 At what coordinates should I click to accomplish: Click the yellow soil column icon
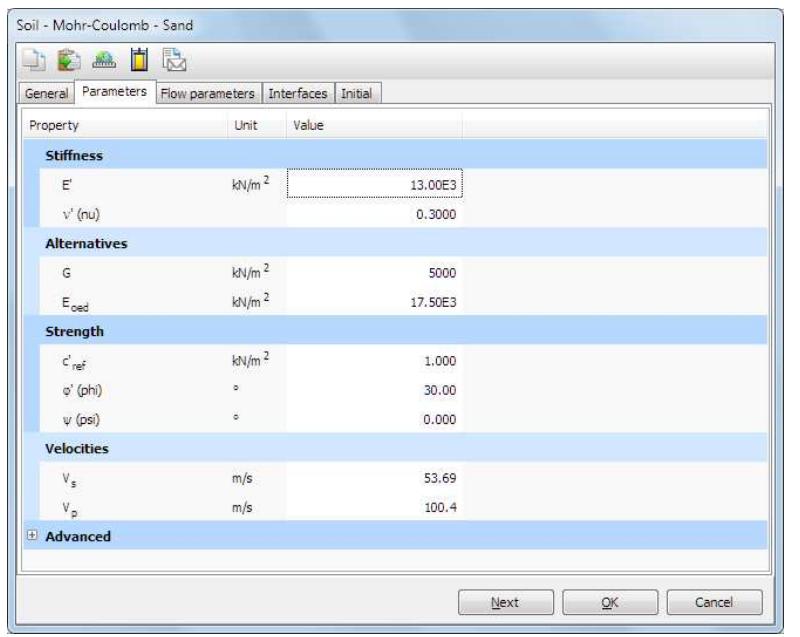(138, 60)
